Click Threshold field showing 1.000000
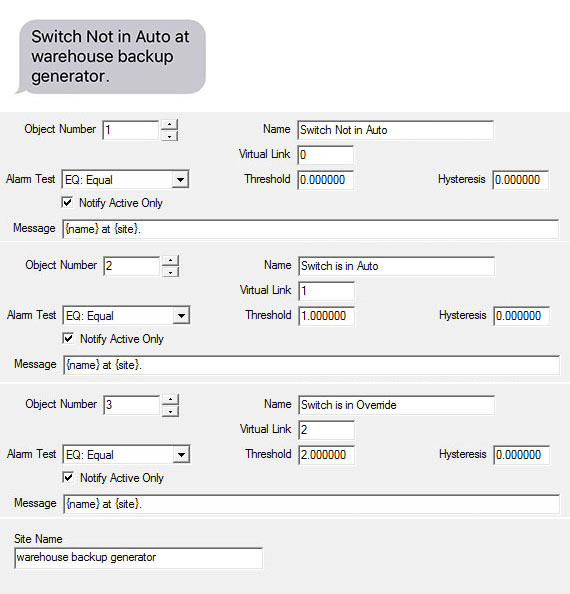Image resolution: width=570 pixels, height=594 pixels. coord(326,316)
